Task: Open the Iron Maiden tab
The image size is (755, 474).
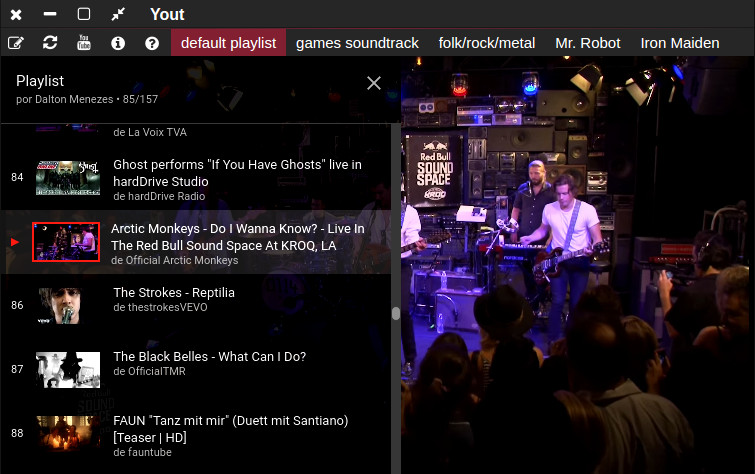Action: (x=680, y=43)
